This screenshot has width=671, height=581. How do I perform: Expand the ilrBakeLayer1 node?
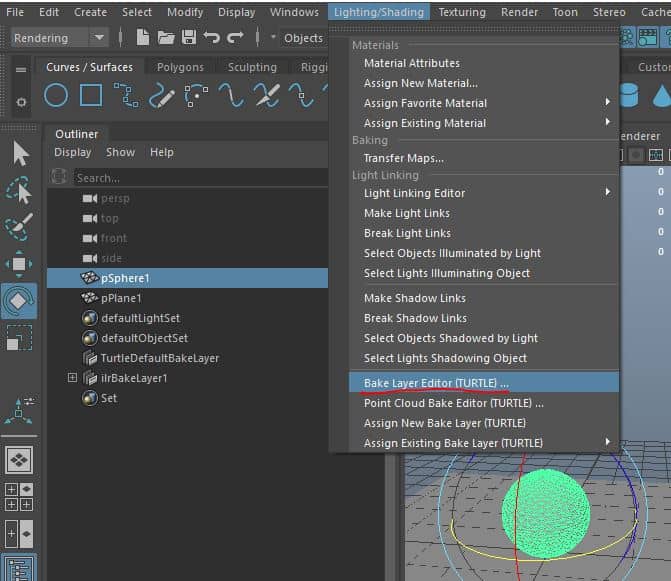(x=72, y=378)
